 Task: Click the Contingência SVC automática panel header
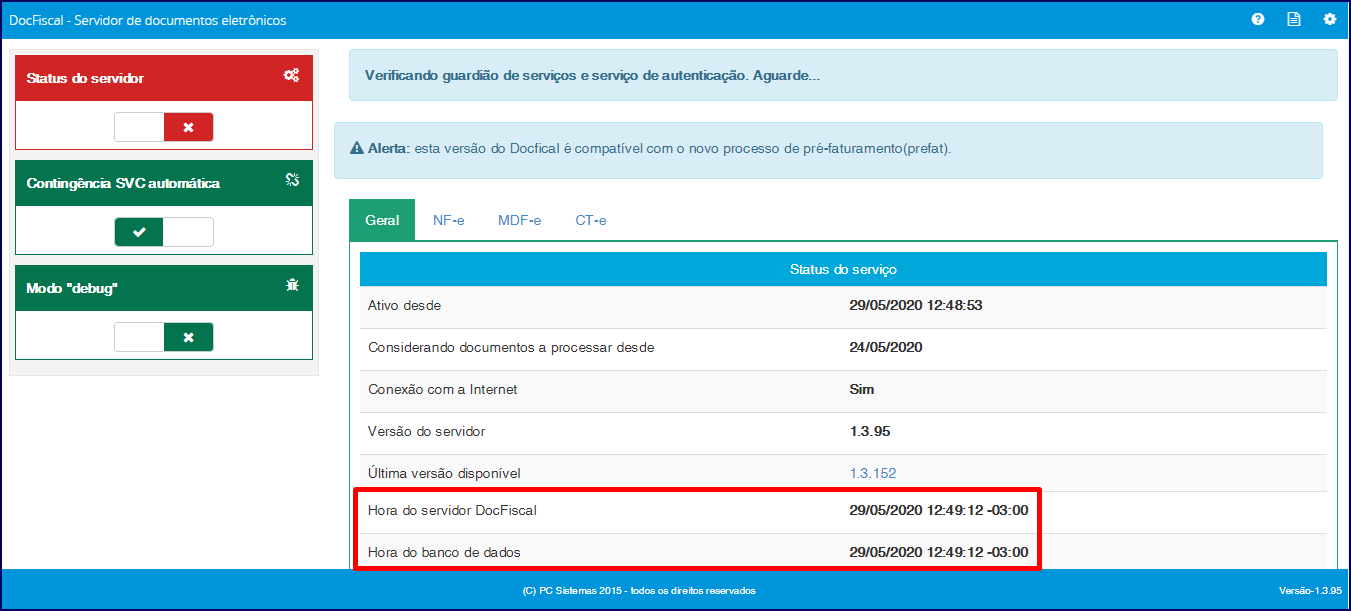pyautogui.click(x=164, y=183)
